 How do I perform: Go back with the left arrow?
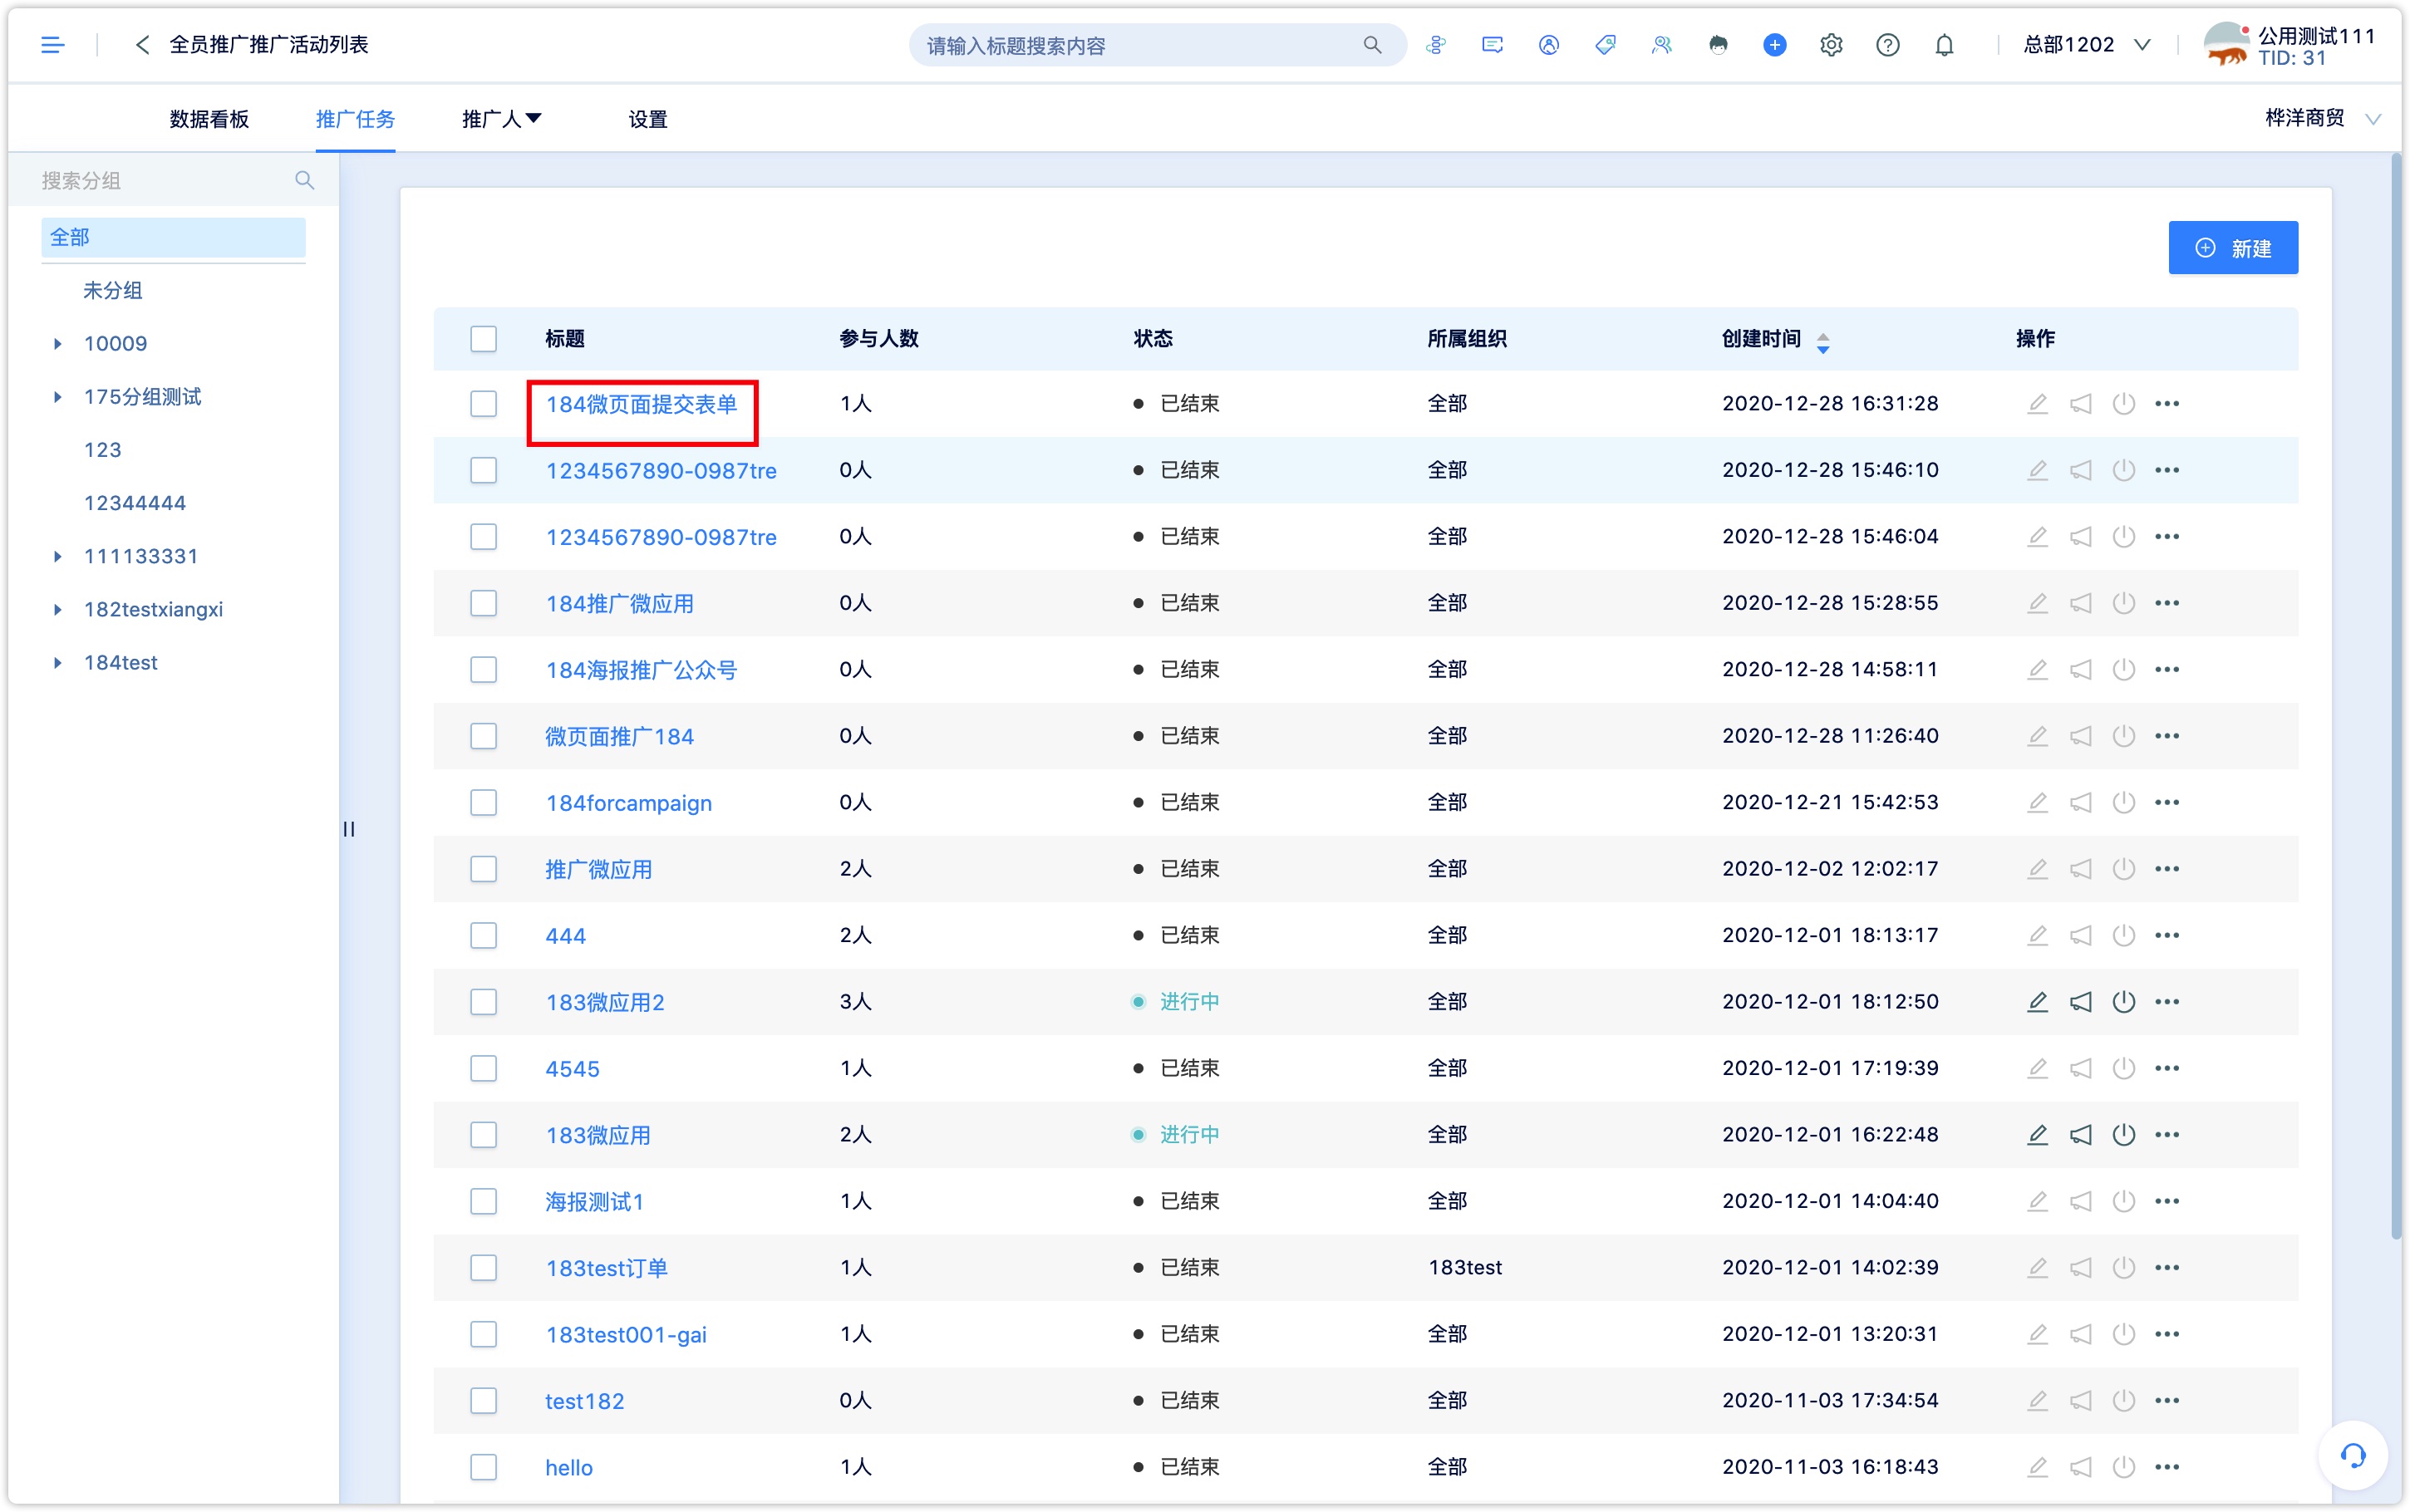tap(142, 45)
